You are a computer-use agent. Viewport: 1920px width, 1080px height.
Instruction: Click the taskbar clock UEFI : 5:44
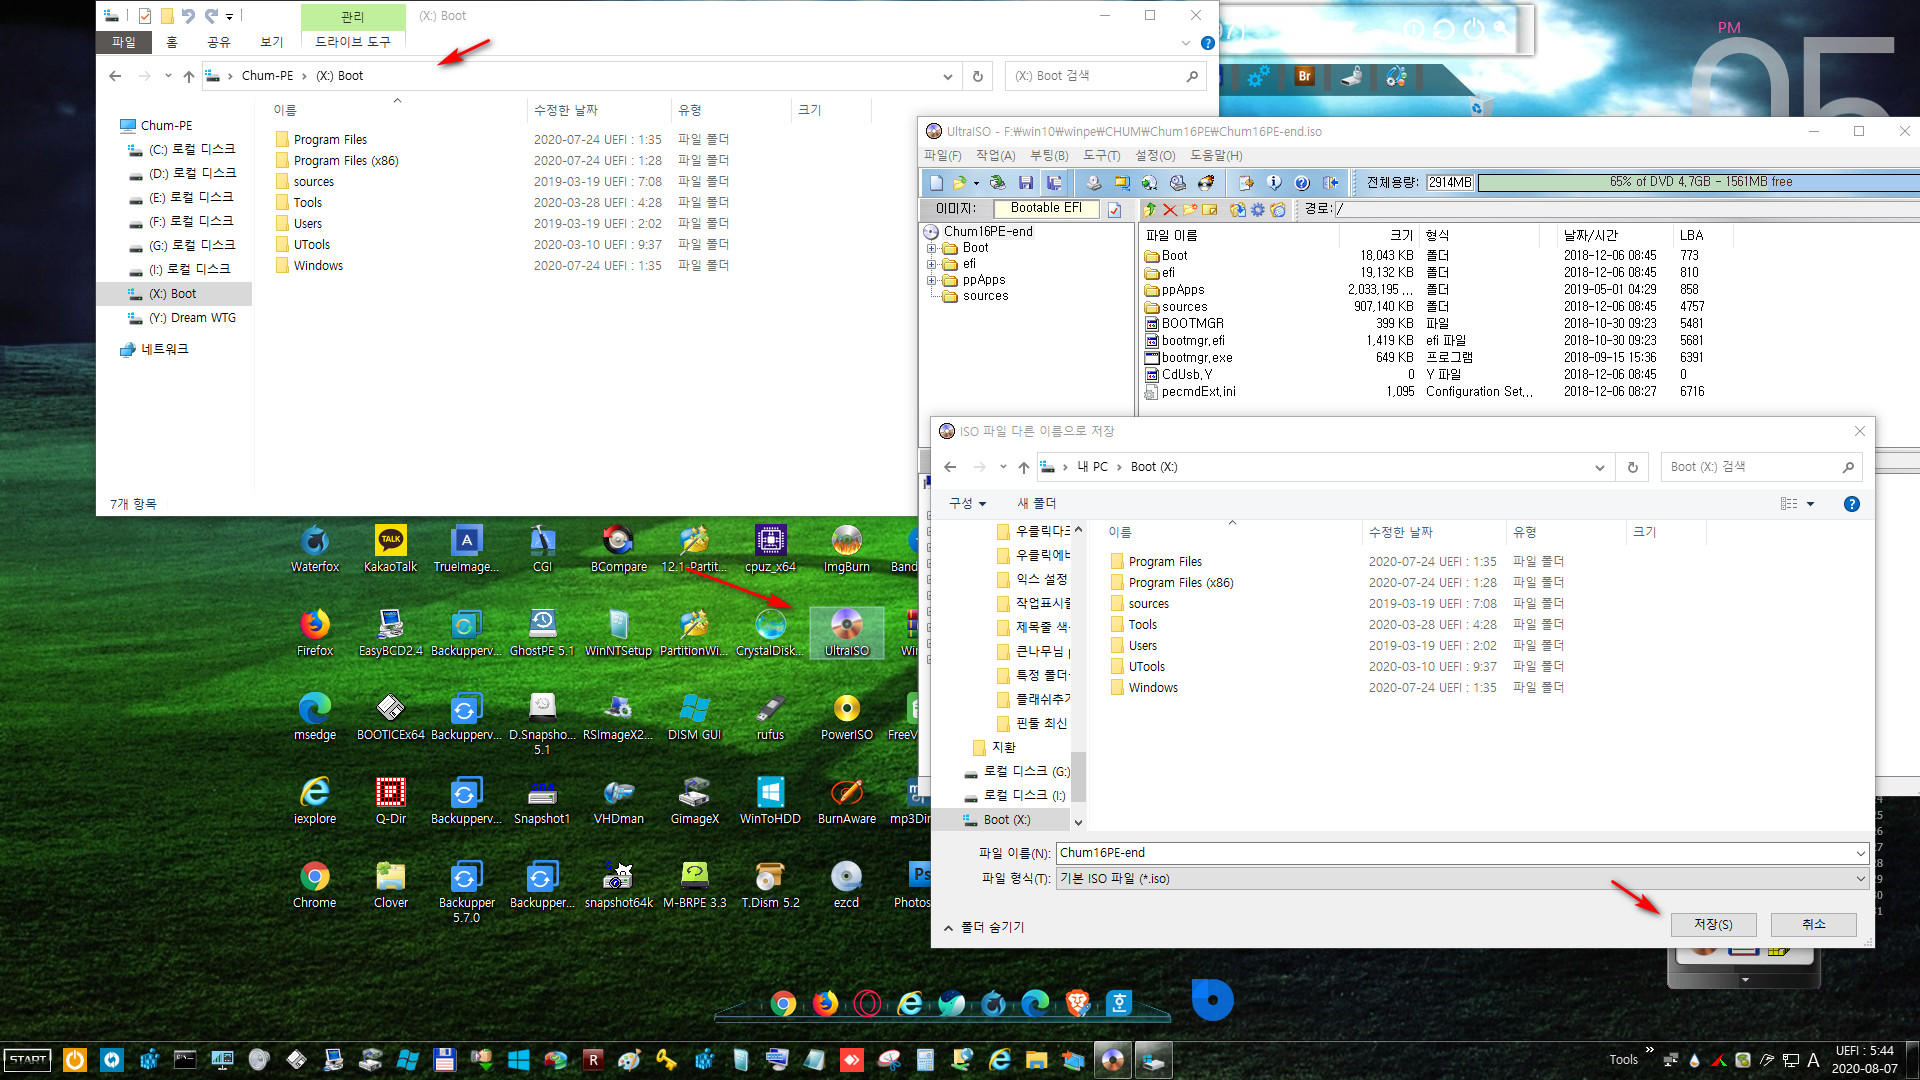pos(1864,1051)
